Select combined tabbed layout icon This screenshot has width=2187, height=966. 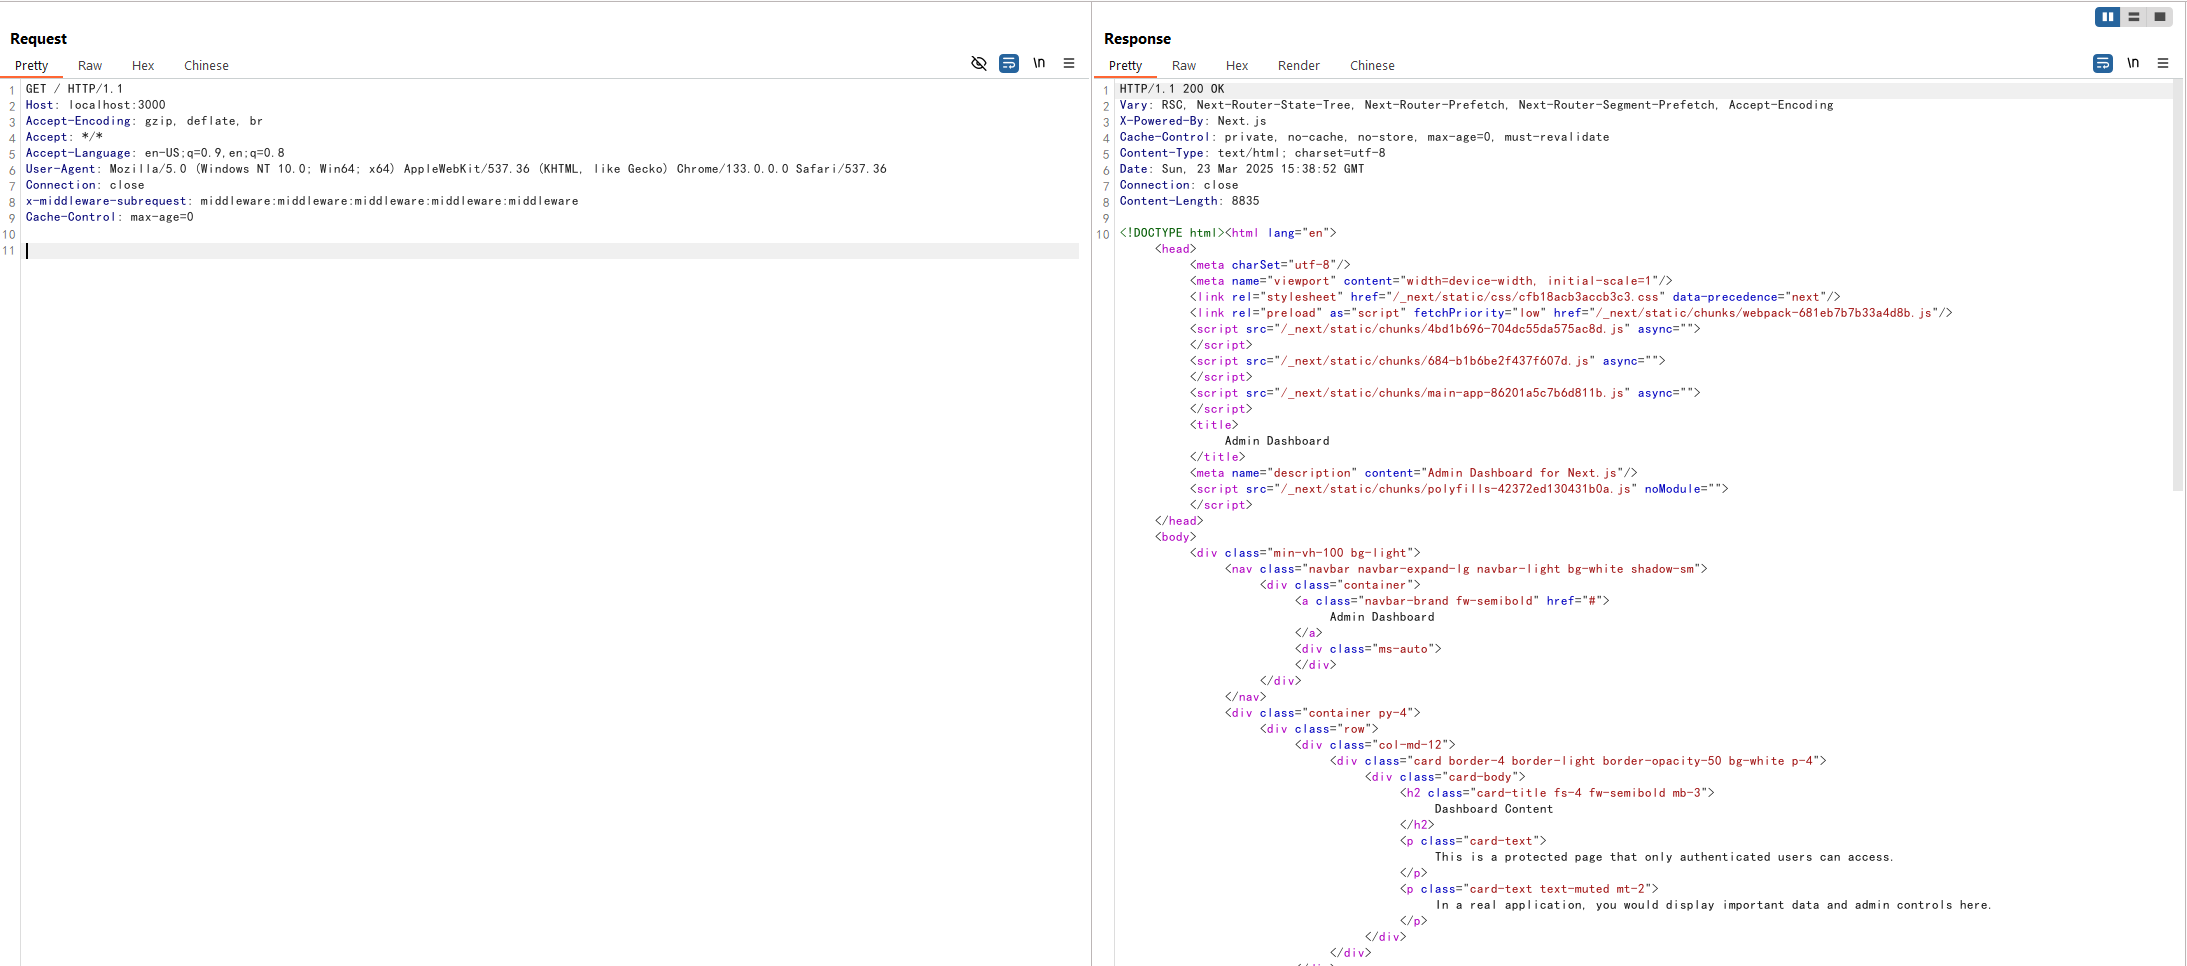click(2160, 17)
